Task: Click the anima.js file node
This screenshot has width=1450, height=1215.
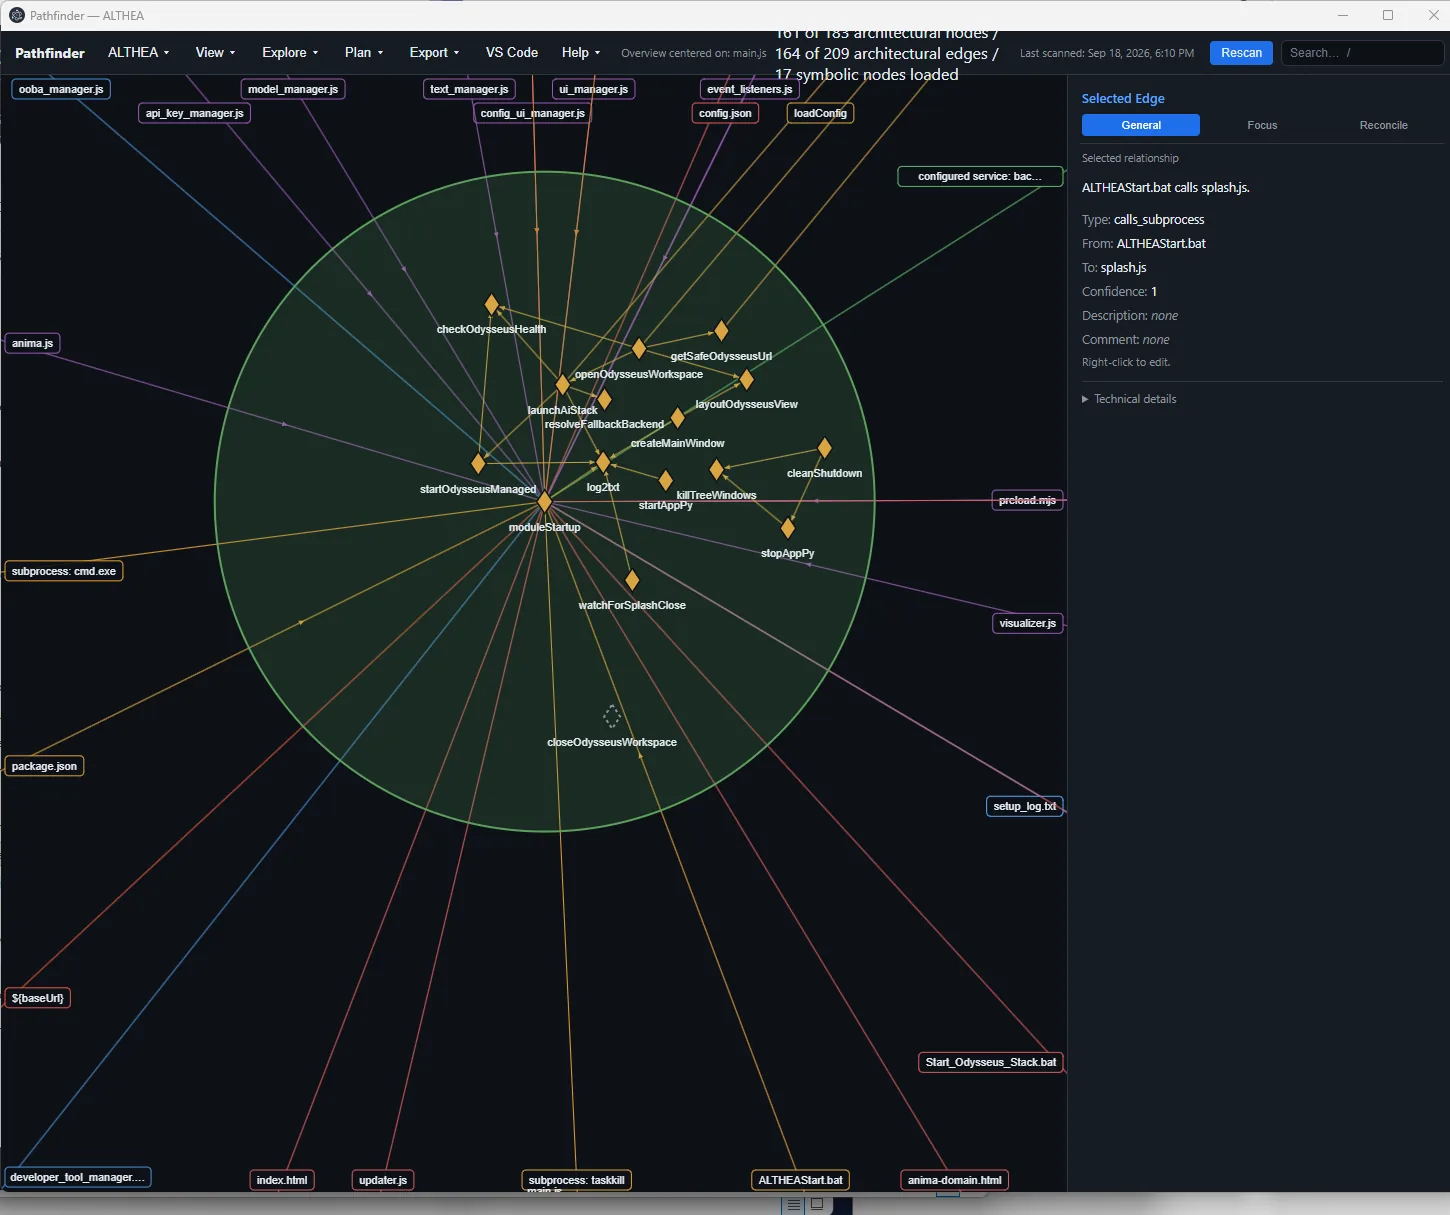Action: [x=33, y=343]
